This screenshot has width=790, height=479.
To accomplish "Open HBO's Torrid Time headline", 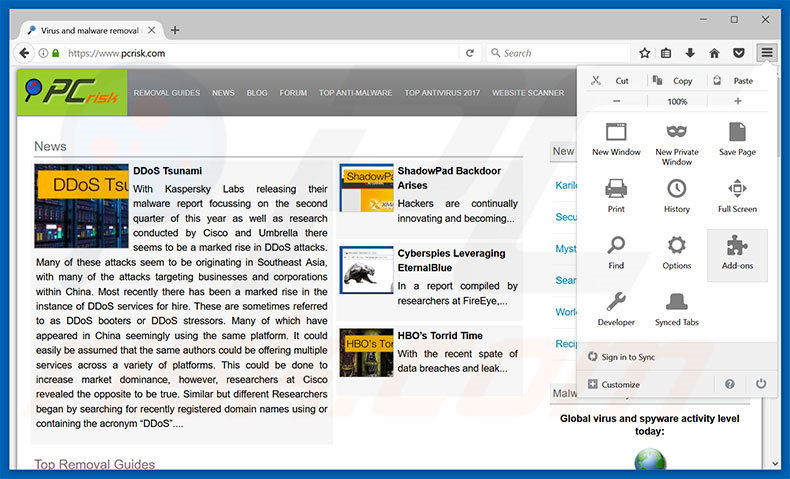I will point(440,335).
